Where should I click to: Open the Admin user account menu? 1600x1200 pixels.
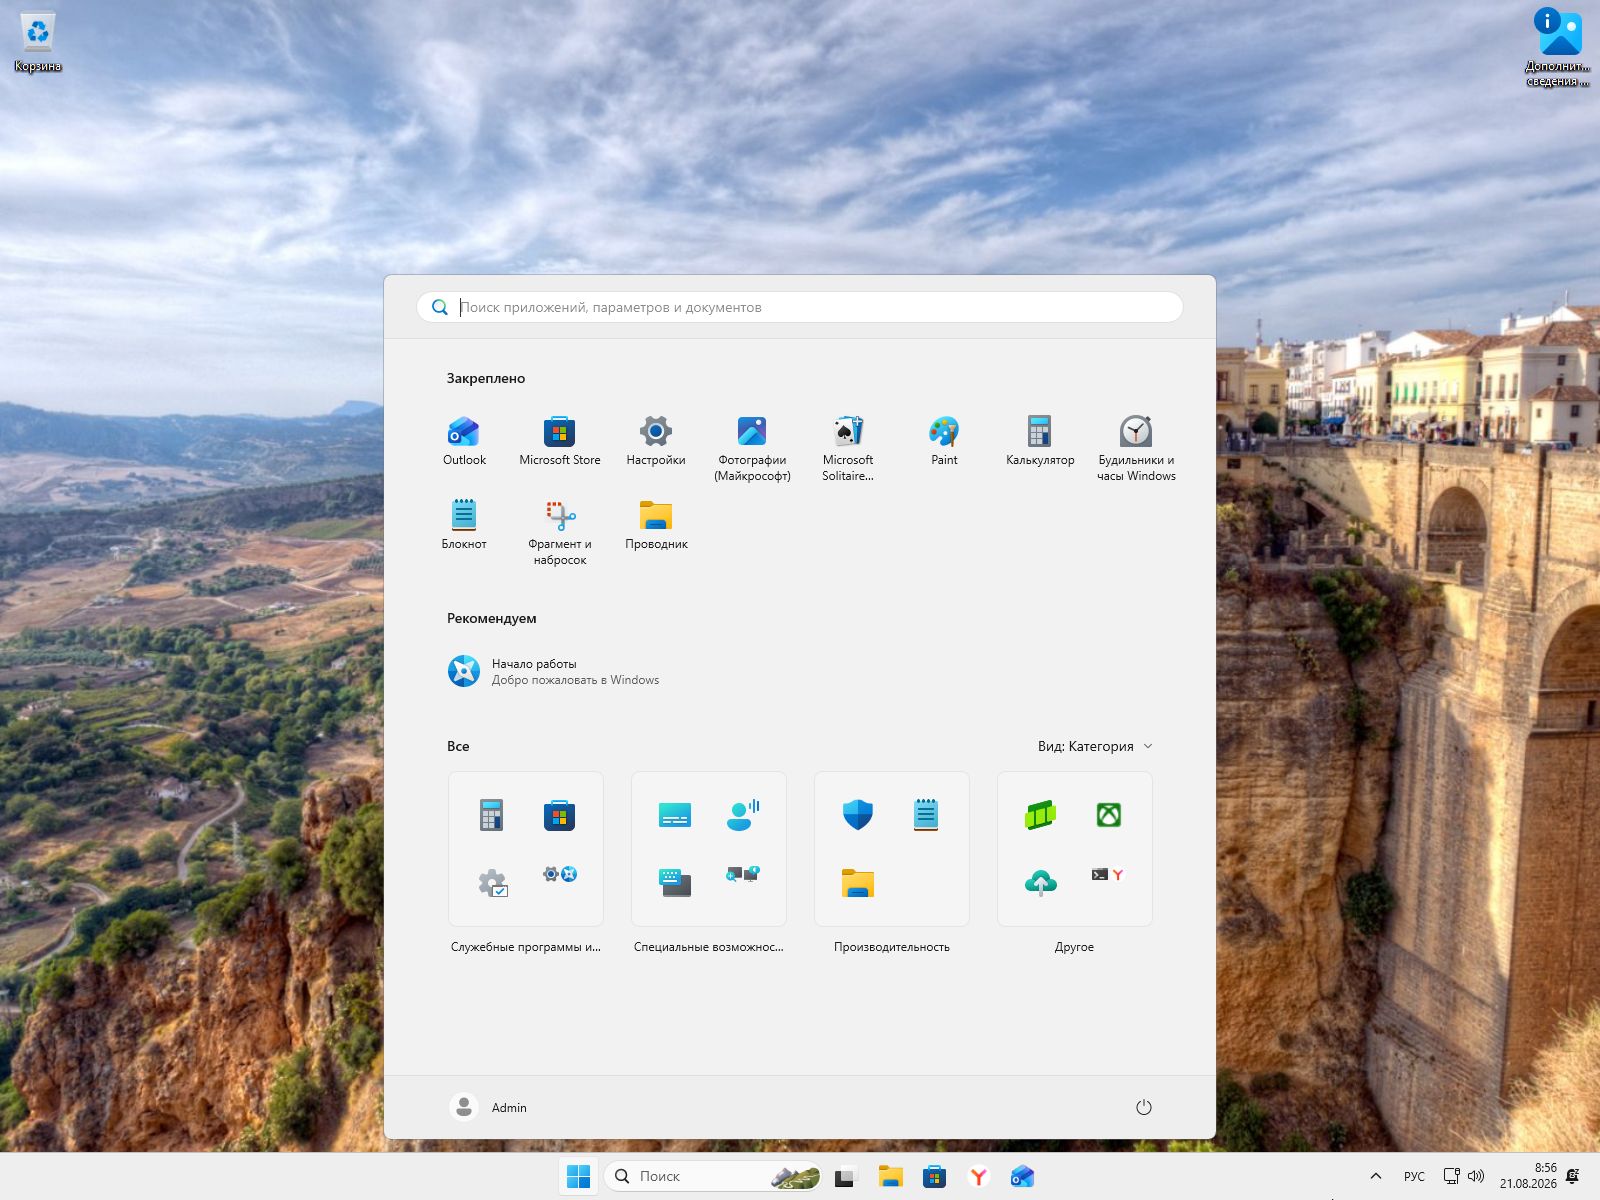(490, 1107)
